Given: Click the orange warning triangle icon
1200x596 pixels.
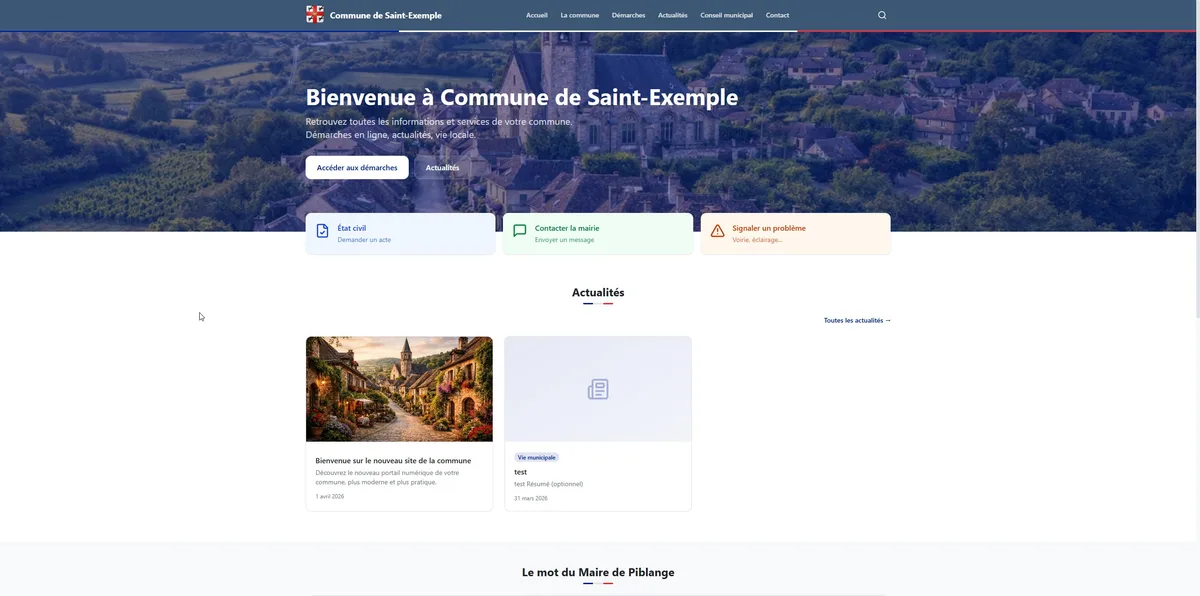Looking at the screenshot, I should tap(716, 229).
